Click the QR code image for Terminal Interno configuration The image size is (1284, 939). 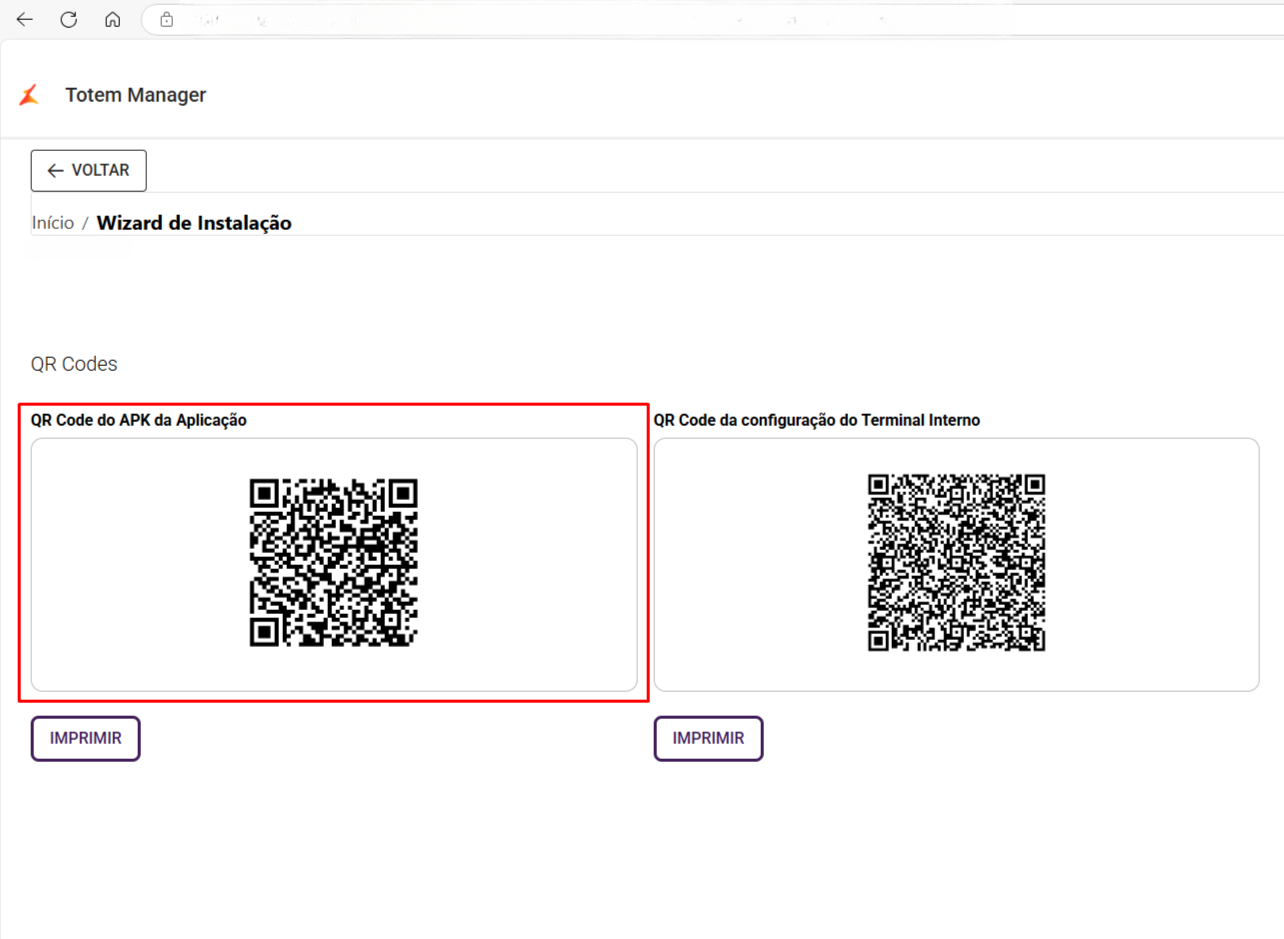(956, 563)
